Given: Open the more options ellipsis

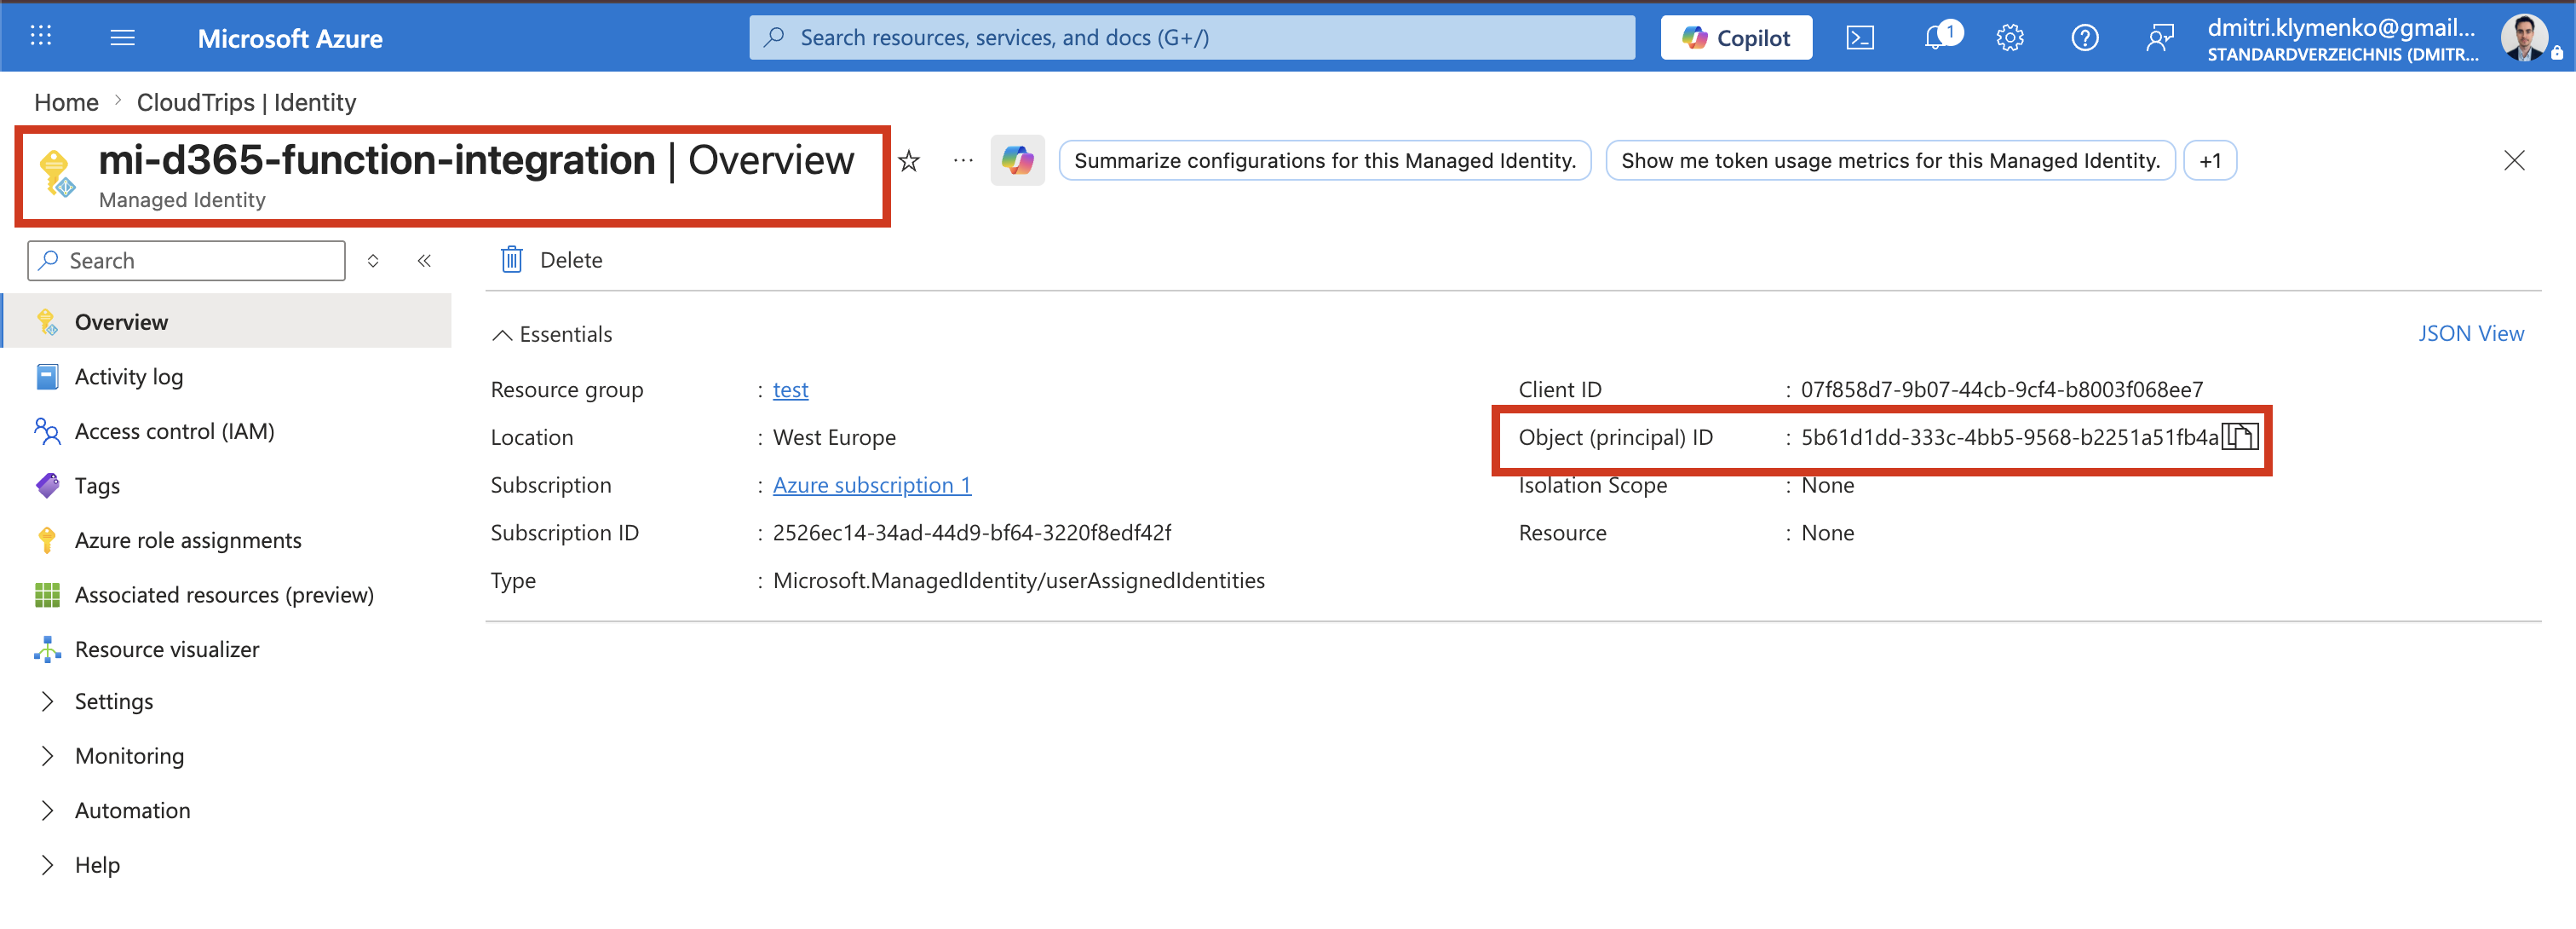Looking at the screenshot, I should tap(963, 161).
